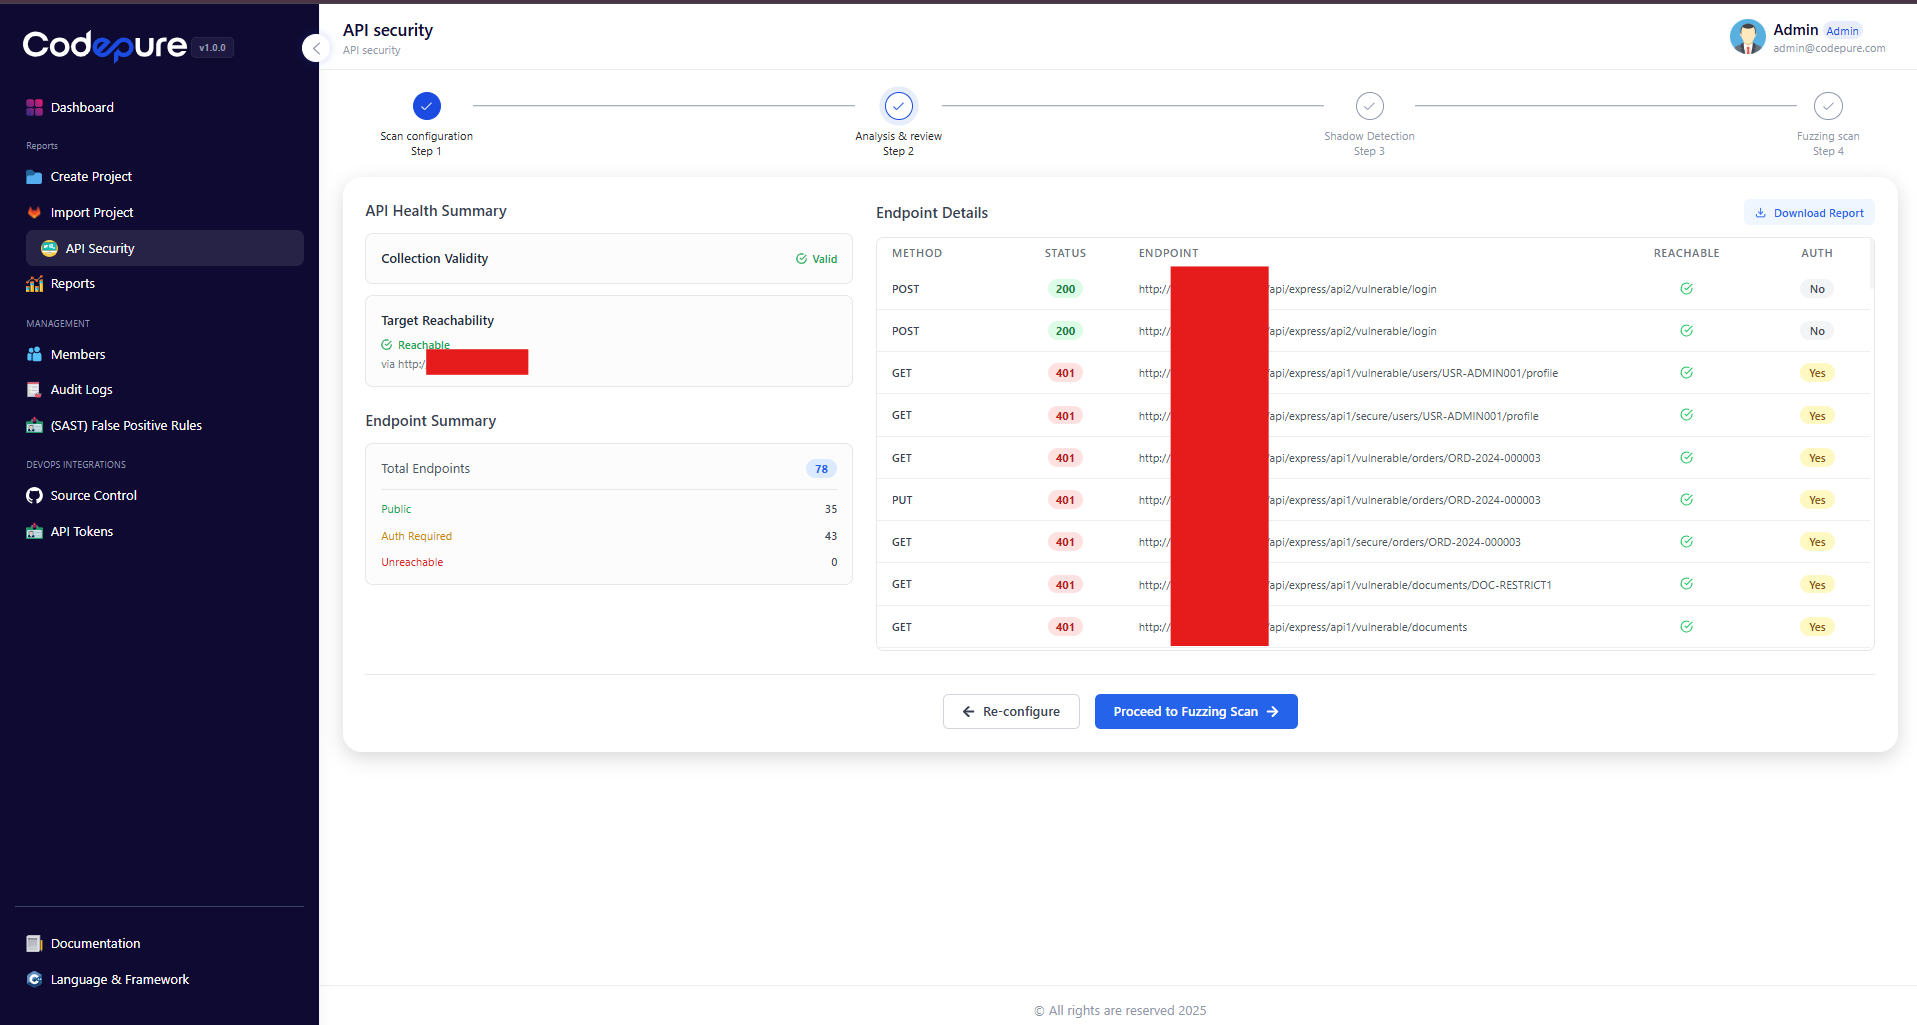1917x1025 pixels.
Task: Click the No auth badge in first row
Action: point(1817,289)
